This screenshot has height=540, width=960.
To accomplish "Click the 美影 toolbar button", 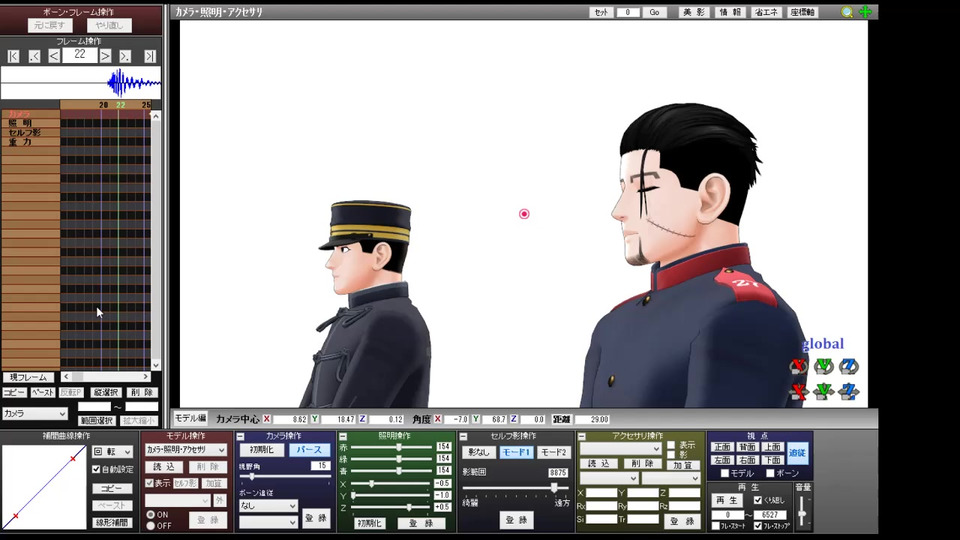I will [x=694, y=12].
